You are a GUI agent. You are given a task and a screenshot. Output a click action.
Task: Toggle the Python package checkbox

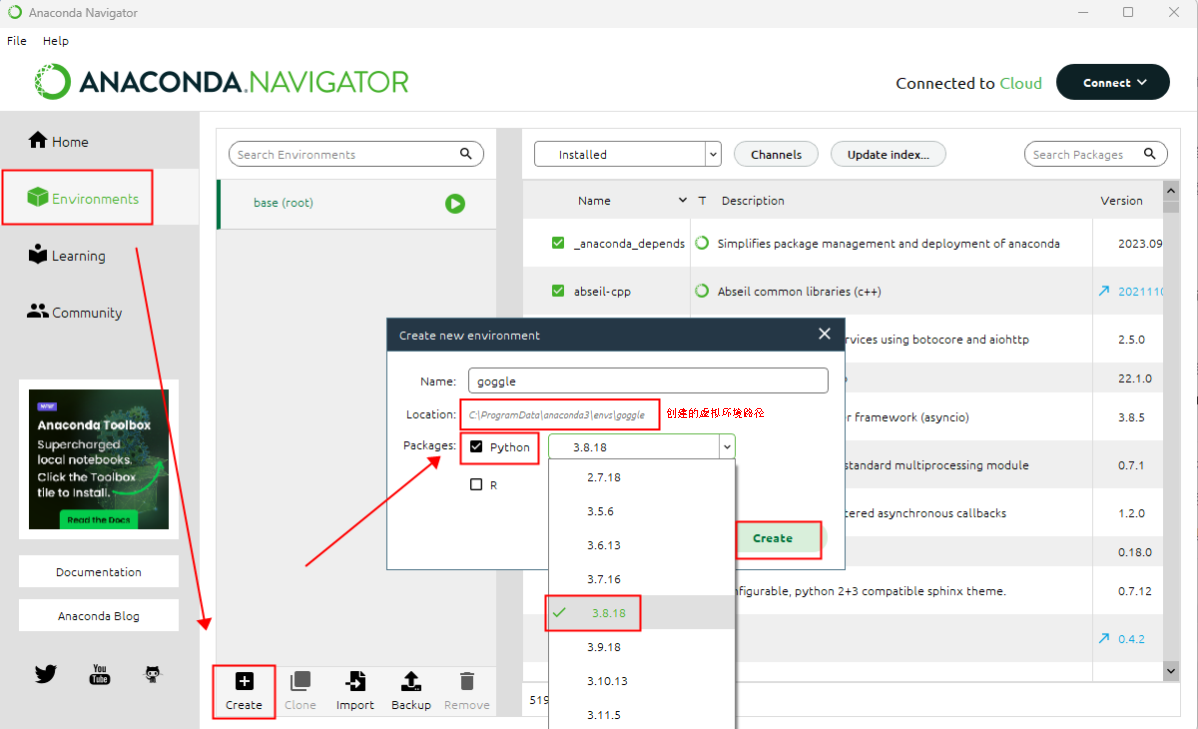coord(476,446)
